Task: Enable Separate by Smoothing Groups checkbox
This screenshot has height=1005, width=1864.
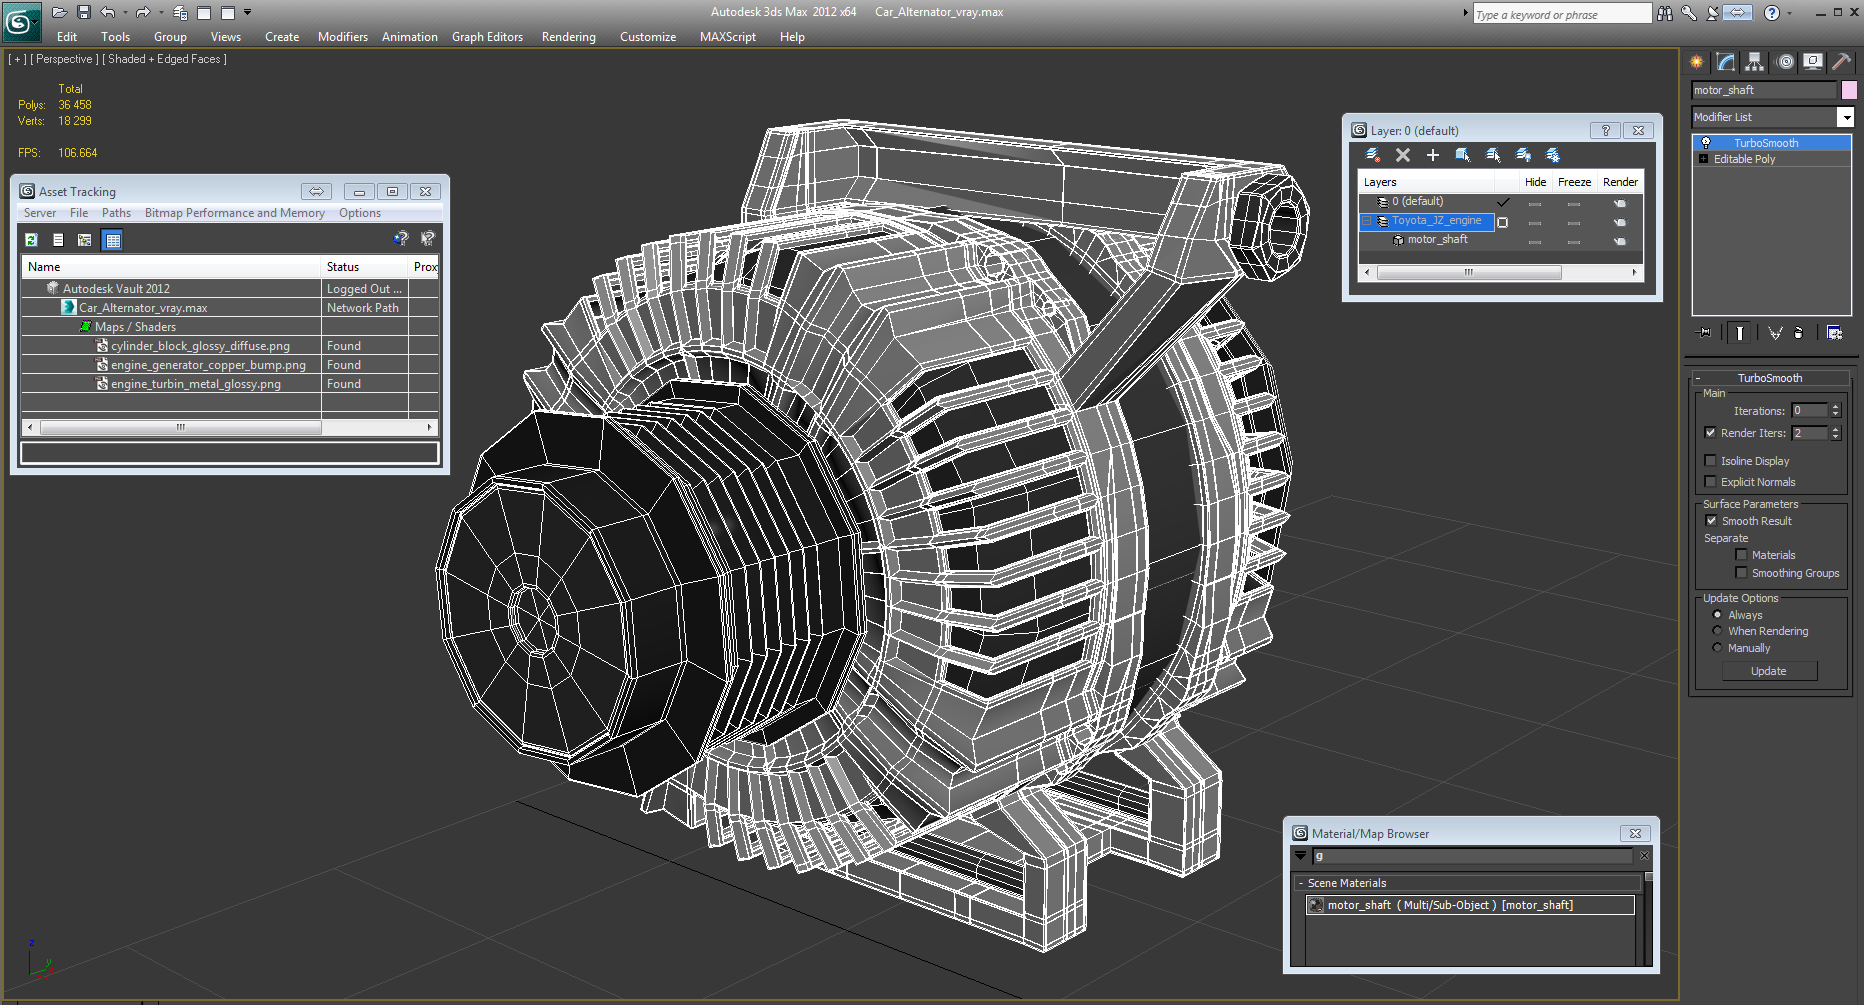Action: (1741, 573)
